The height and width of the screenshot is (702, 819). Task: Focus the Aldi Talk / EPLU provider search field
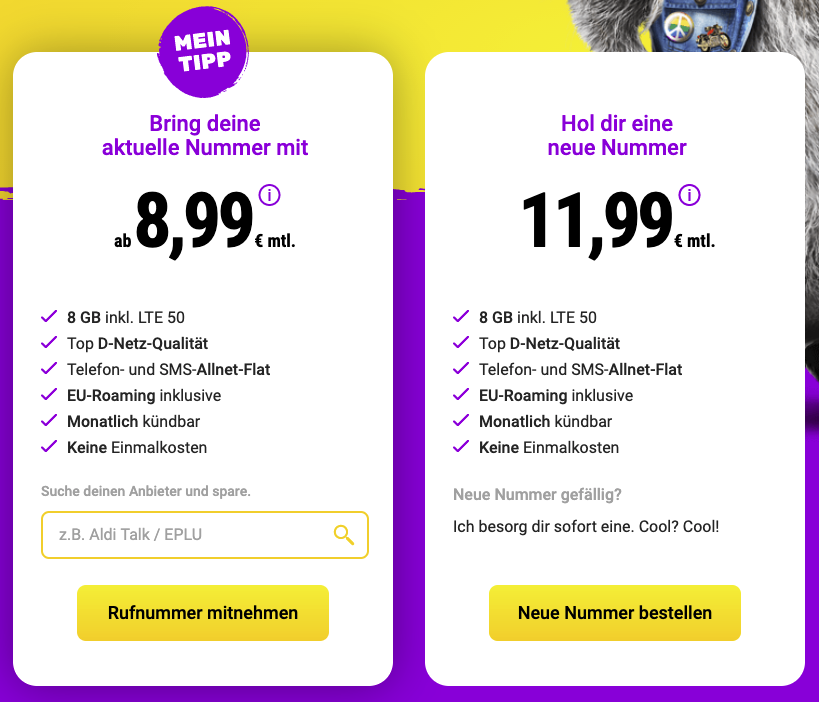(190, 535)
